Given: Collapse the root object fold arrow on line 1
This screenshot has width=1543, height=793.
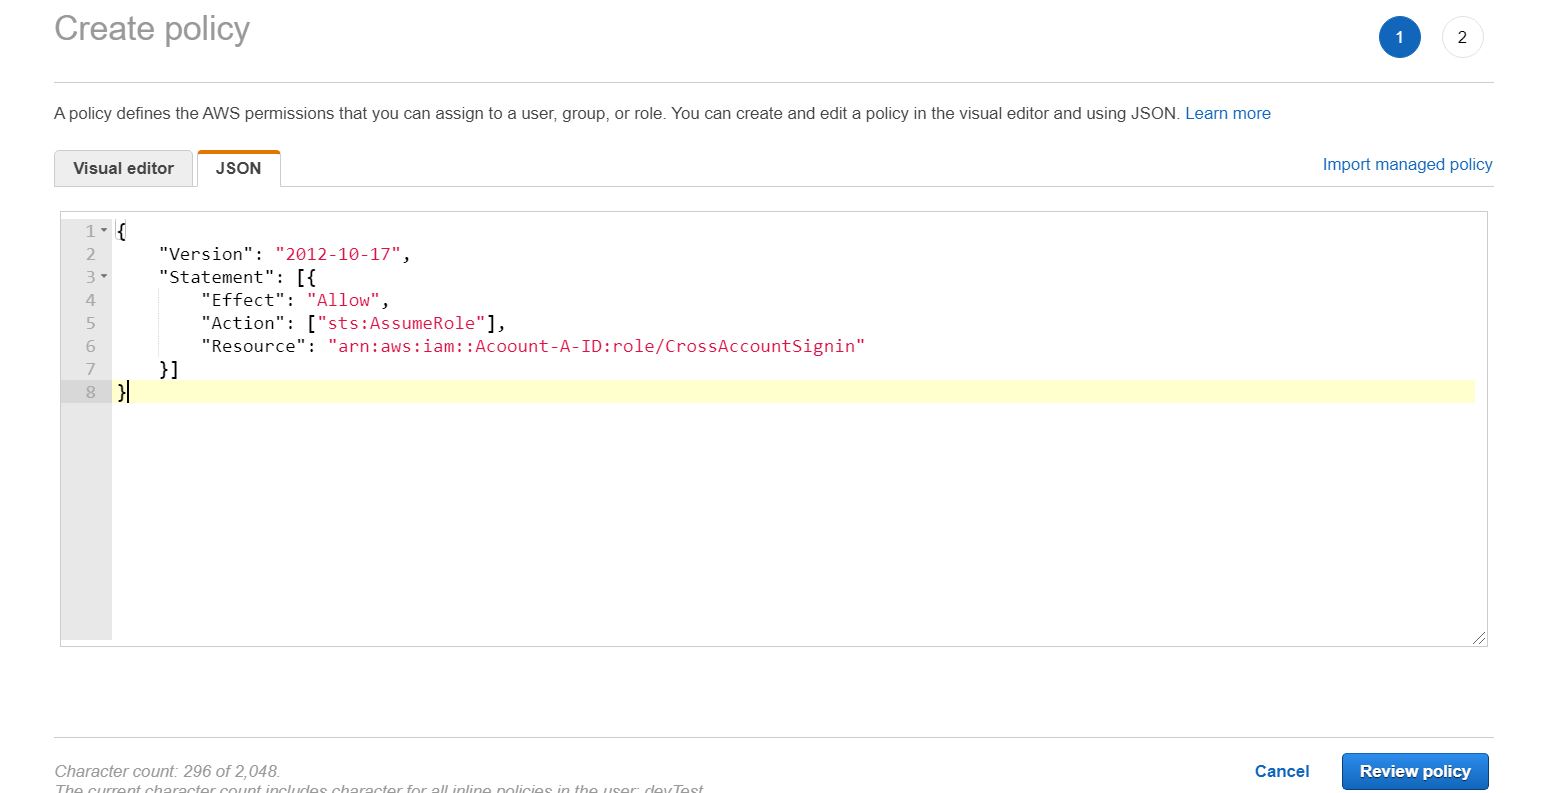Looking at the screenshot, I should [x=104, y=231].
